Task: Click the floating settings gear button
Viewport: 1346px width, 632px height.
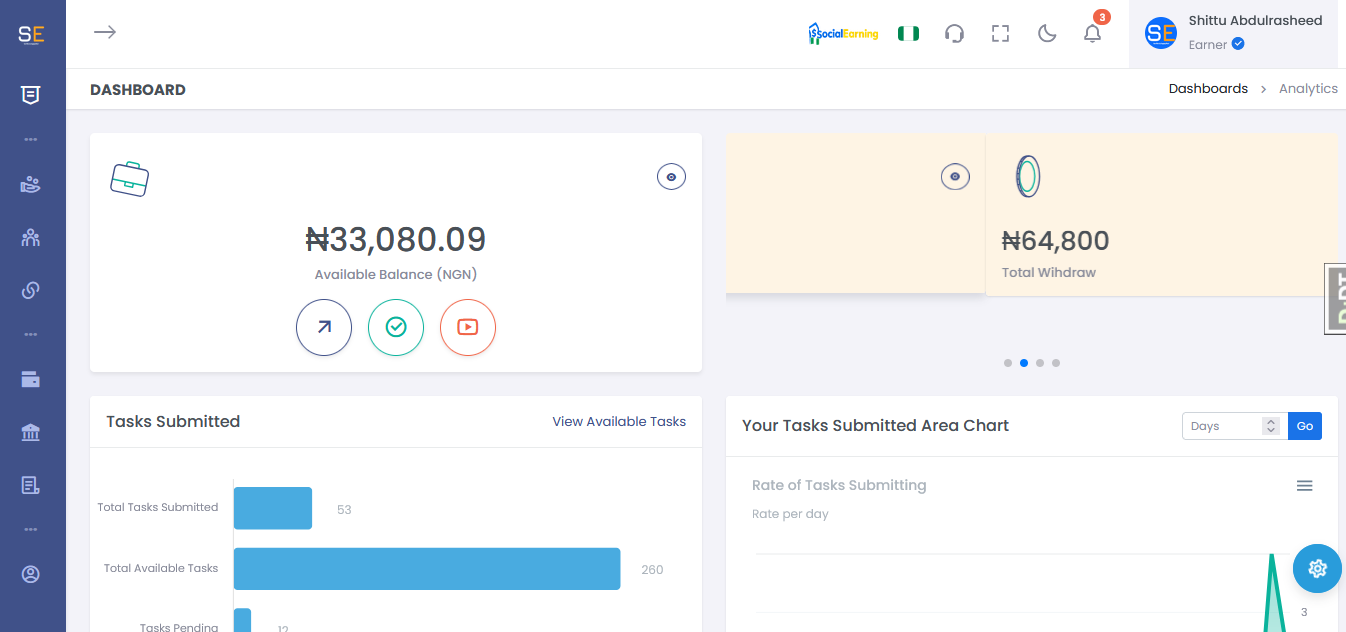Action: pos(1317,569)
